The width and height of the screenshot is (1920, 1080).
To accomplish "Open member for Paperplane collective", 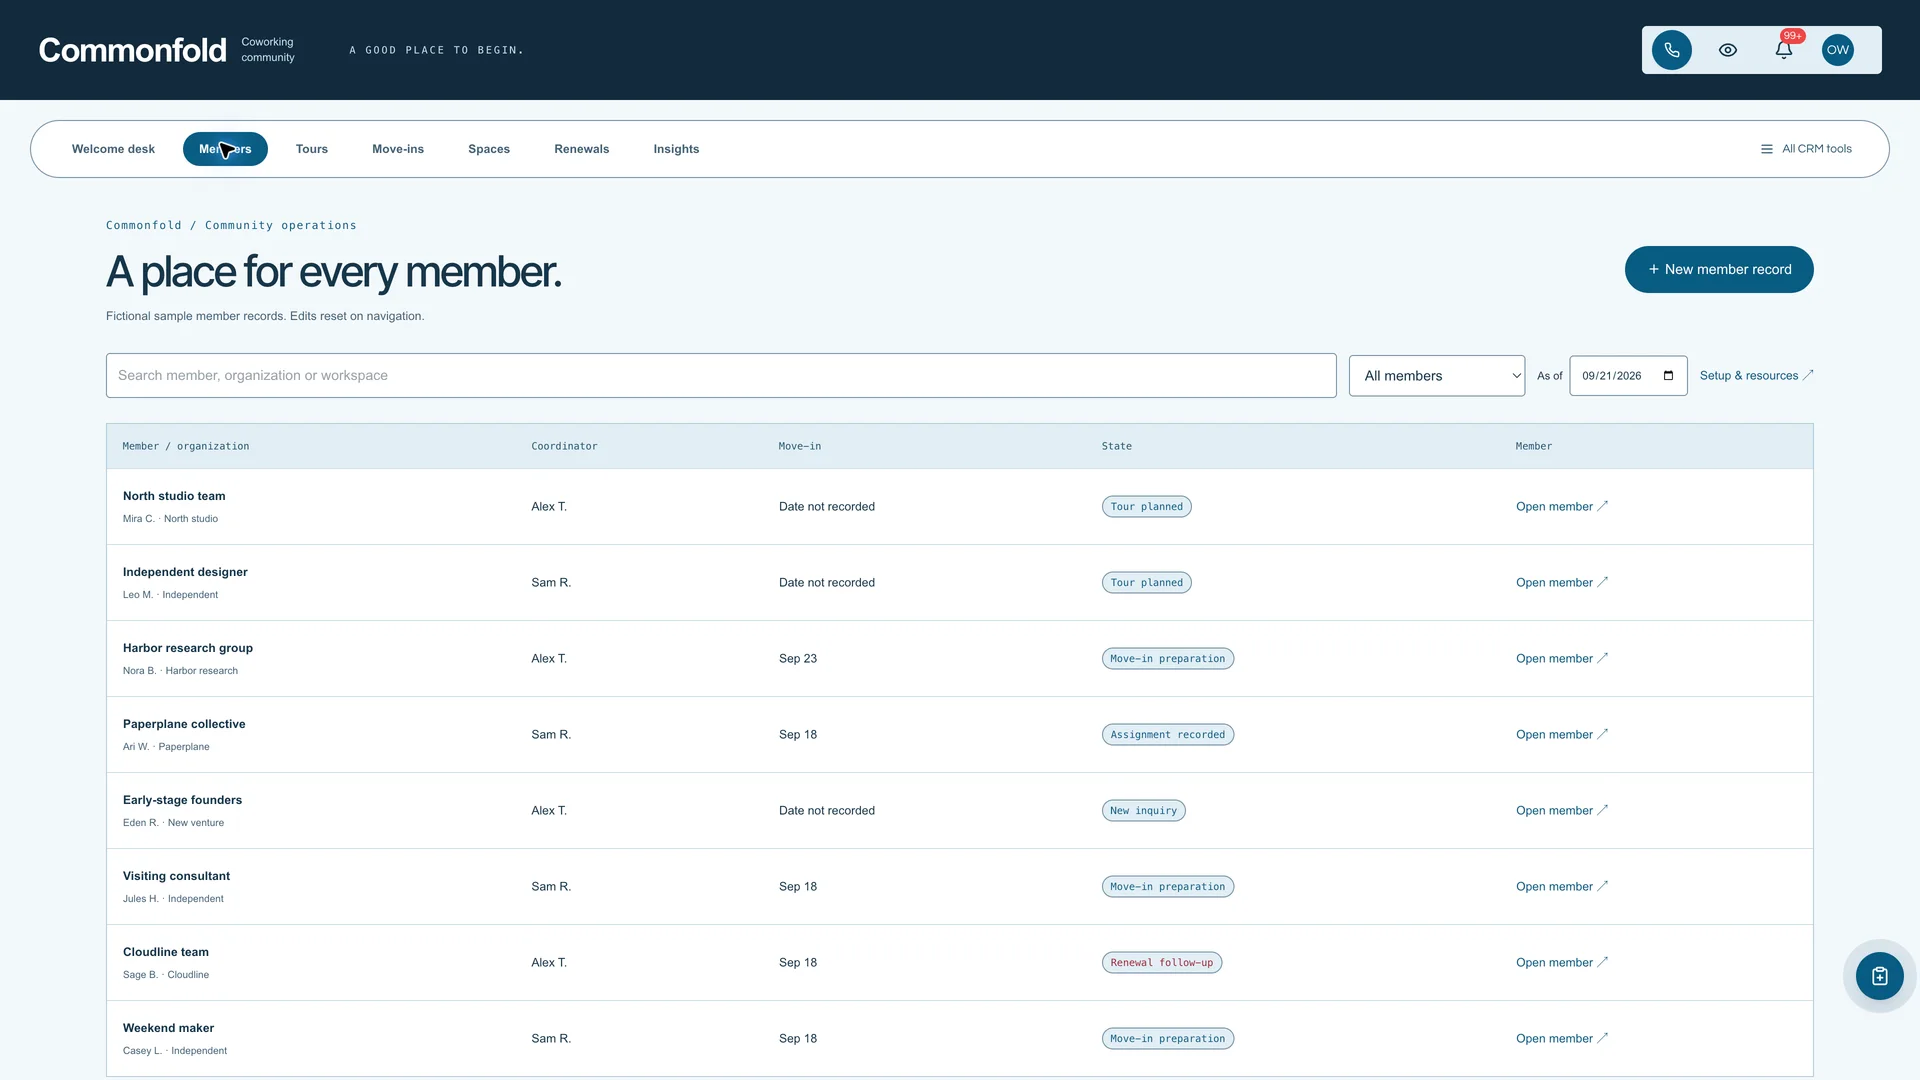I will 1562,735.
